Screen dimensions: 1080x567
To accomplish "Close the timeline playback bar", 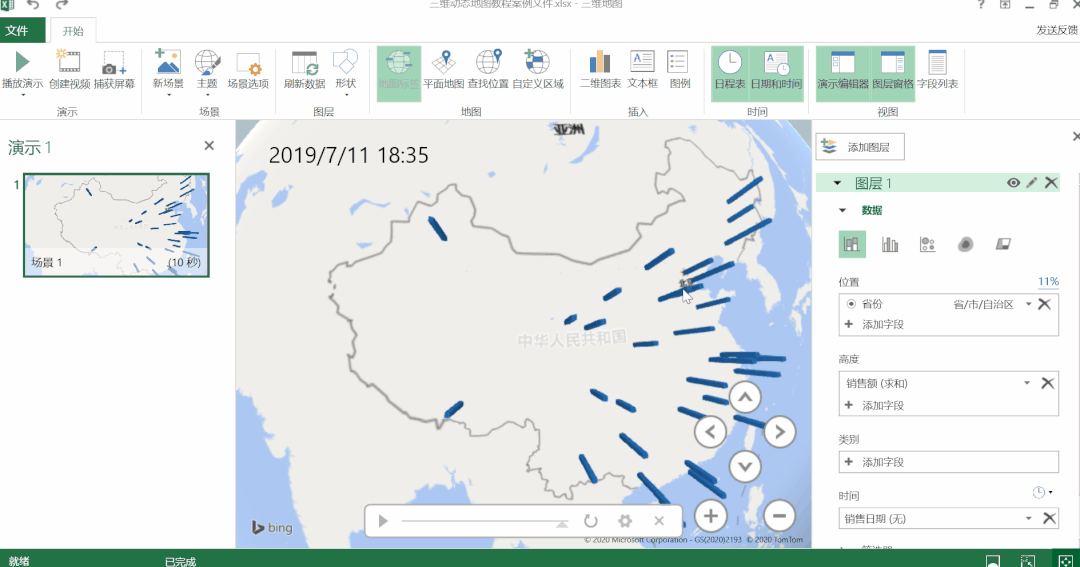I will [x=659, y=521].
